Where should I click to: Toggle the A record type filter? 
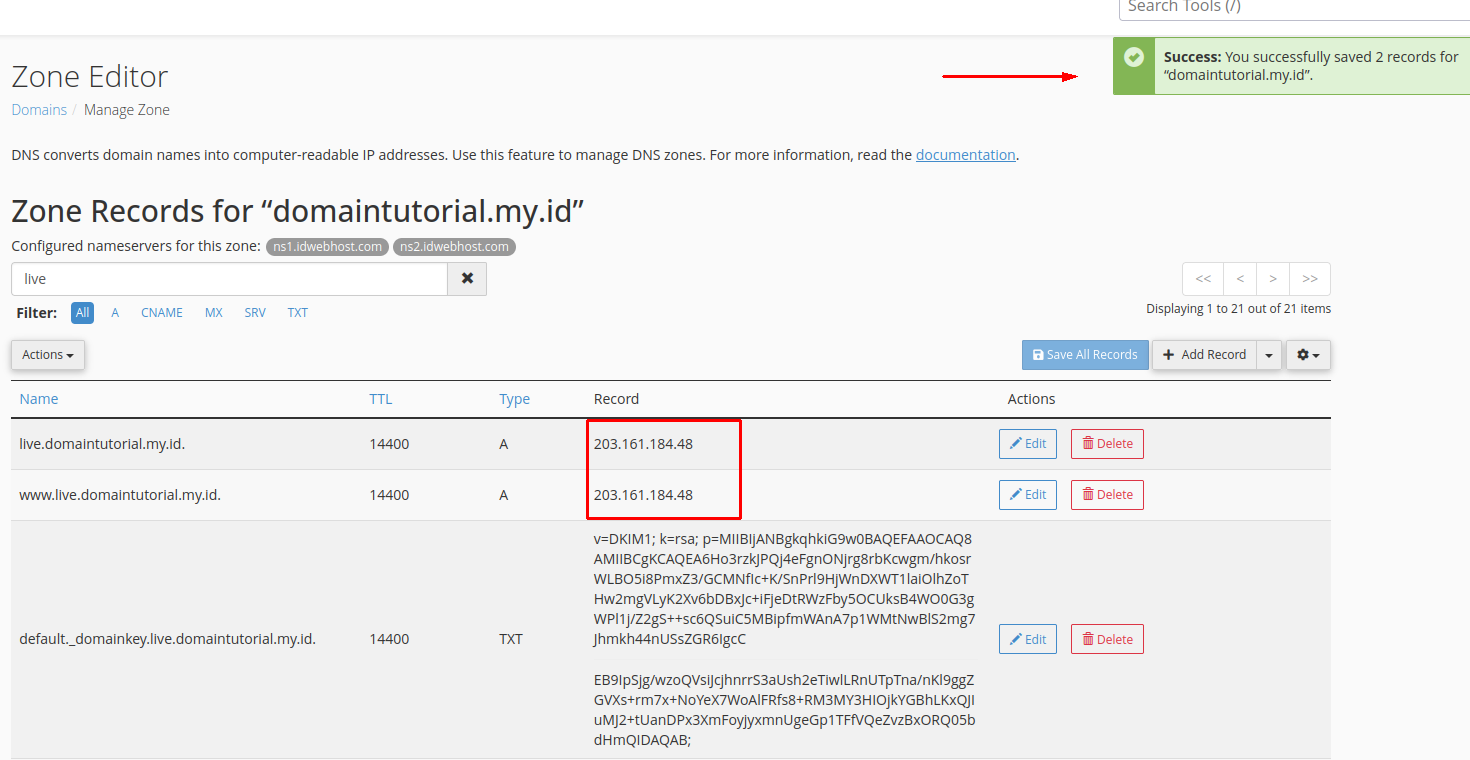tap(115, 312)
